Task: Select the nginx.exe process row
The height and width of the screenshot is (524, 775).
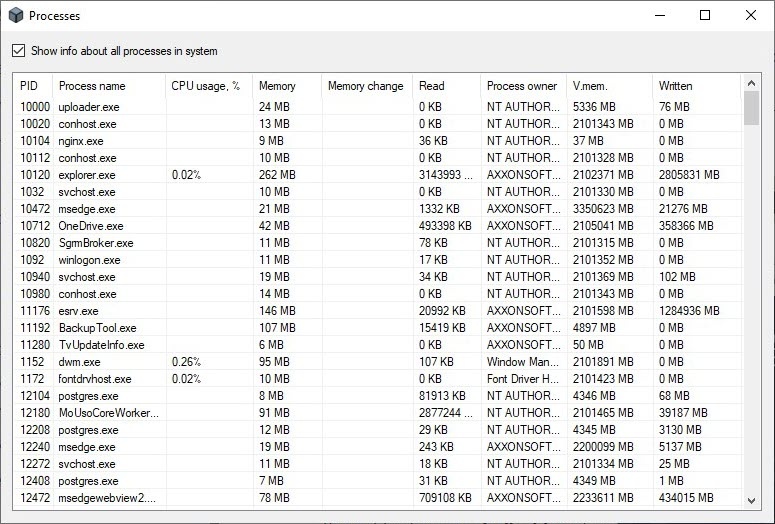Action: [x=81, y=141]
